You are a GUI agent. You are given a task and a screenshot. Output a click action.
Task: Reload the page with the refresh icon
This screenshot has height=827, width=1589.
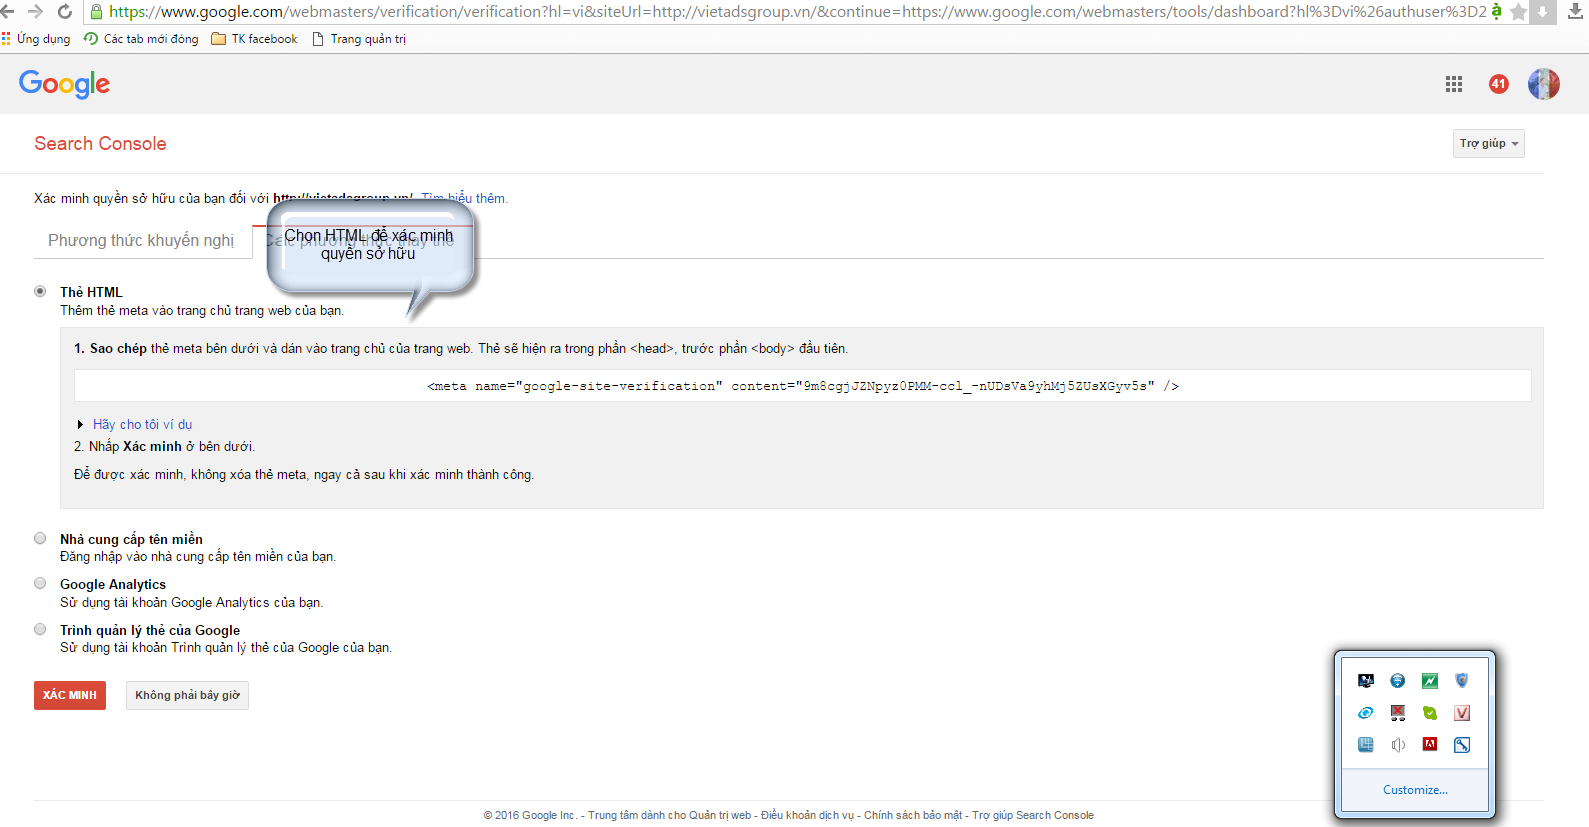point(64,11)
